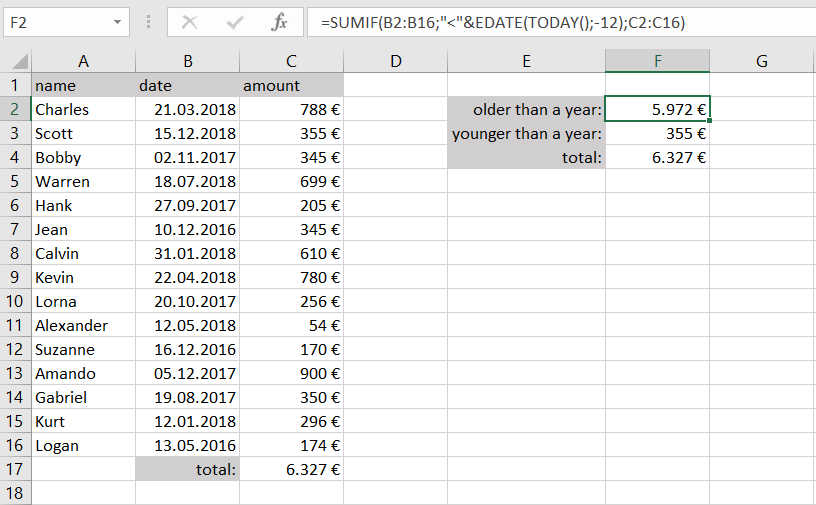Click the selected cell showing 5.972 €
This screenshot has height=505, width=816.
[x=657, y=109]
